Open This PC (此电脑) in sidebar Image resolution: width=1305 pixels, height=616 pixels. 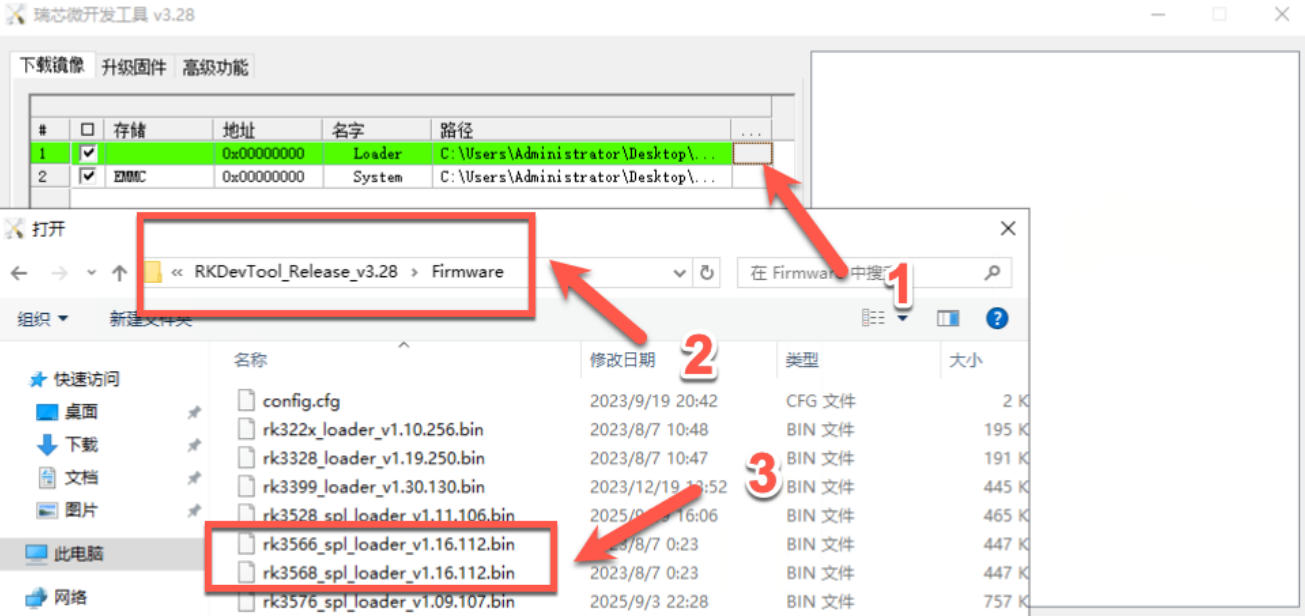(78, 553)
